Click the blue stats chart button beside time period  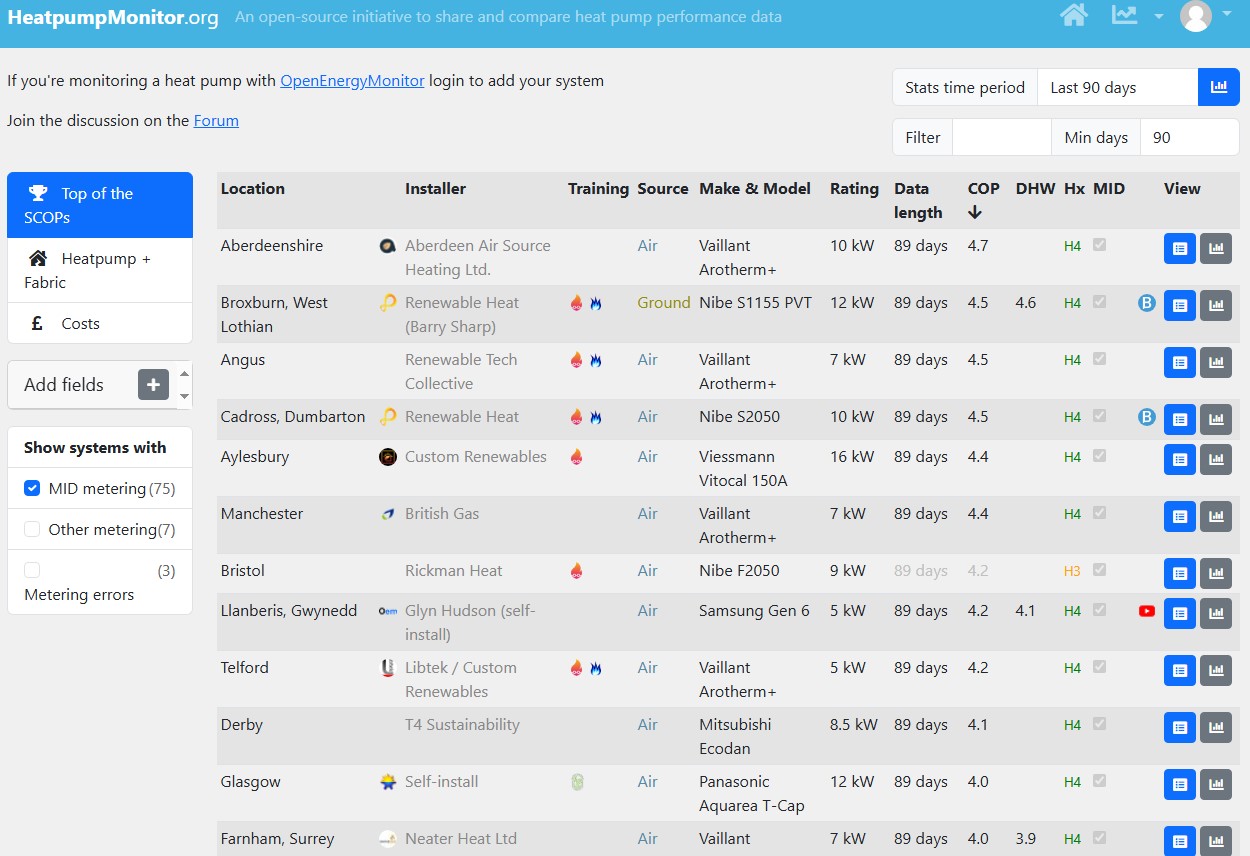1218,87
